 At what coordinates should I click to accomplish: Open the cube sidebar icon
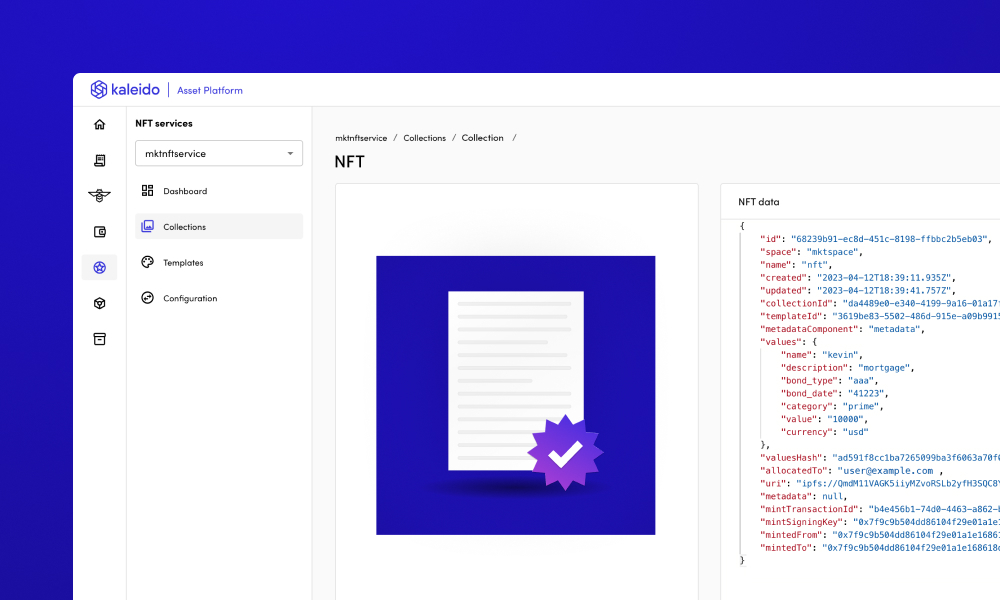click(x=99, y=303)
